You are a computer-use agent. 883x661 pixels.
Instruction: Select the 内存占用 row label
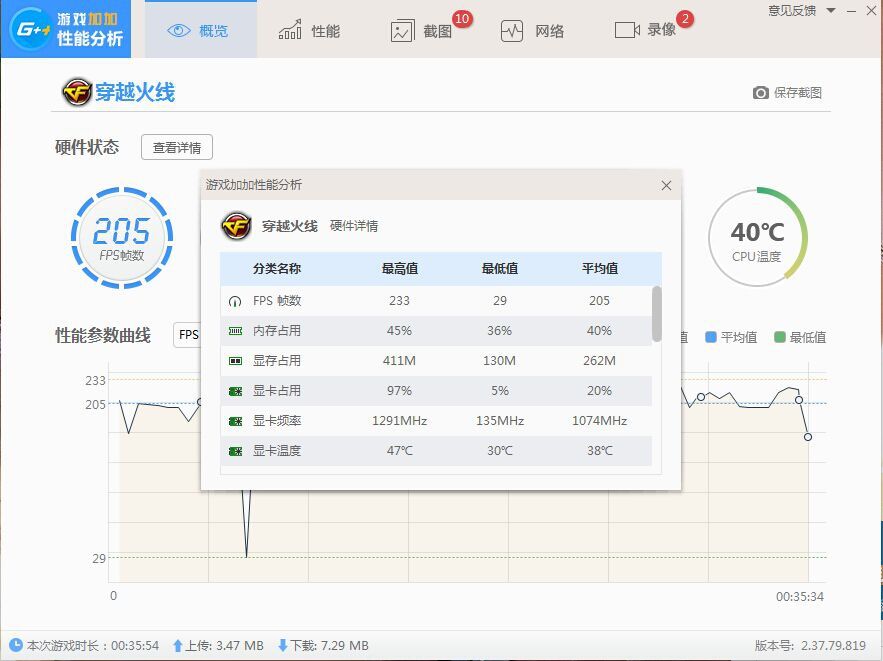277,330
